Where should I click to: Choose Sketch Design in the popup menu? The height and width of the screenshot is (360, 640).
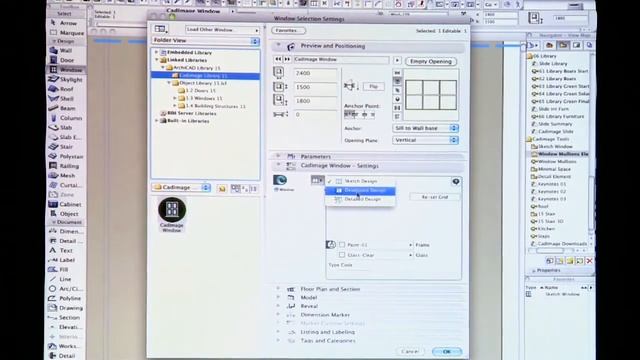(360, 181)
